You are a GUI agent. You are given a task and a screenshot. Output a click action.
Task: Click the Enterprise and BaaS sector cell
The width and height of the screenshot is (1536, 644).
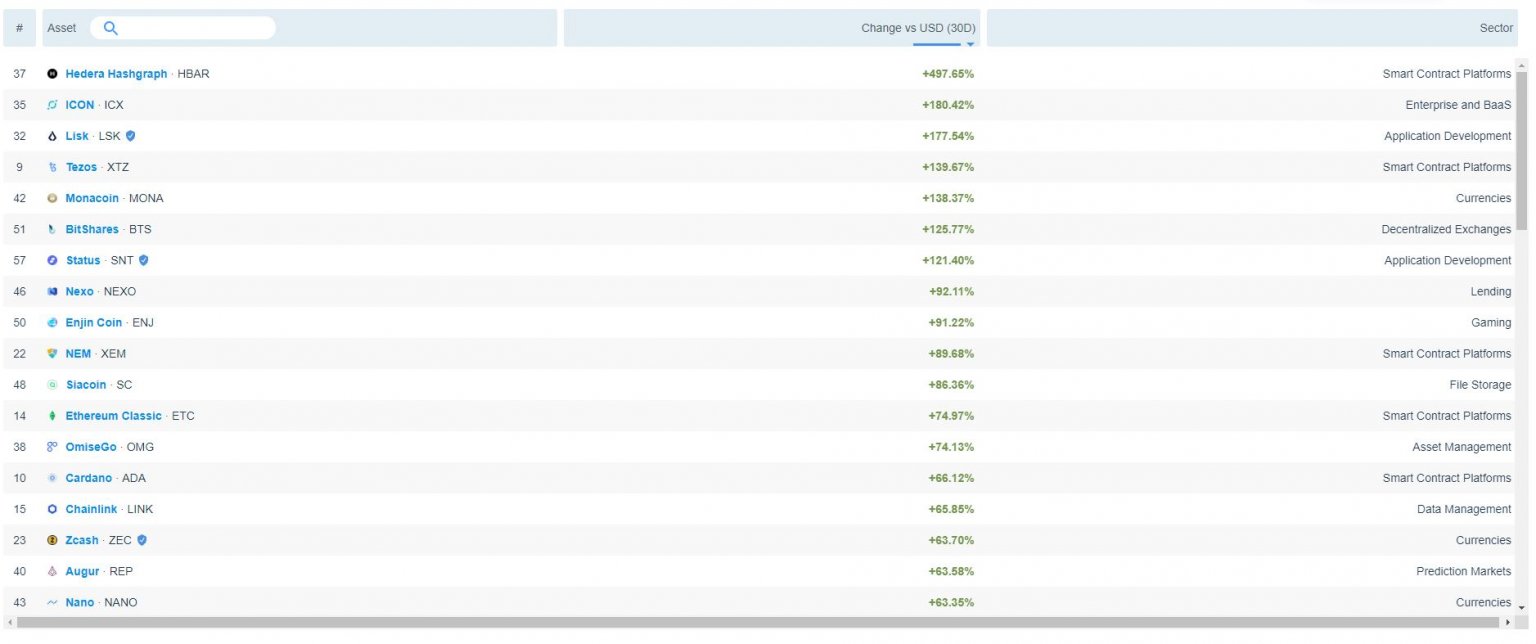pos(1458,105)
